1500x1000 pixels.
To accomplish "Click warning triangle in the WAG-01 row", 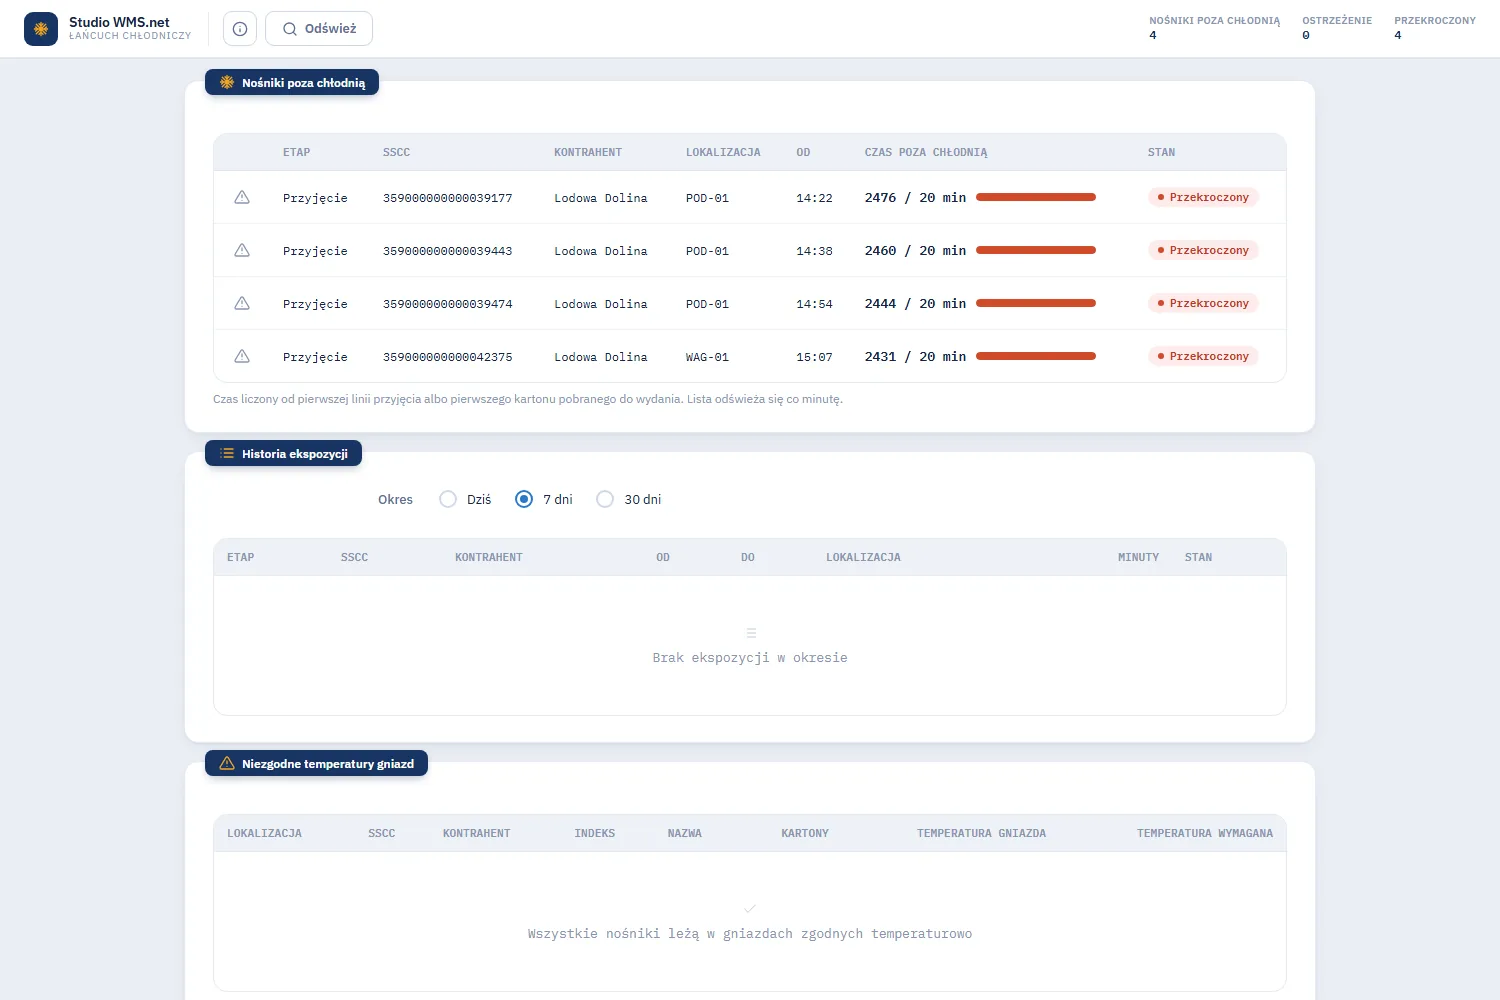I will pyautogui.click(x=242, y=356).
